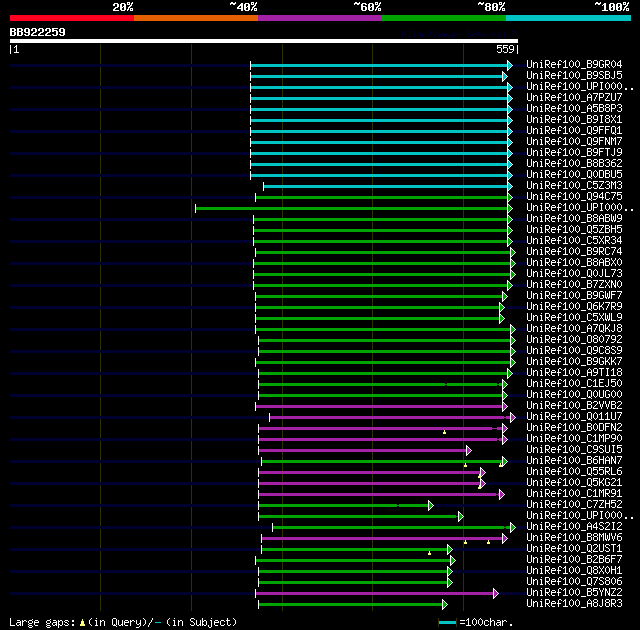Select the UniRef100_Q9FNM7 hit name

tap(574, 142)
